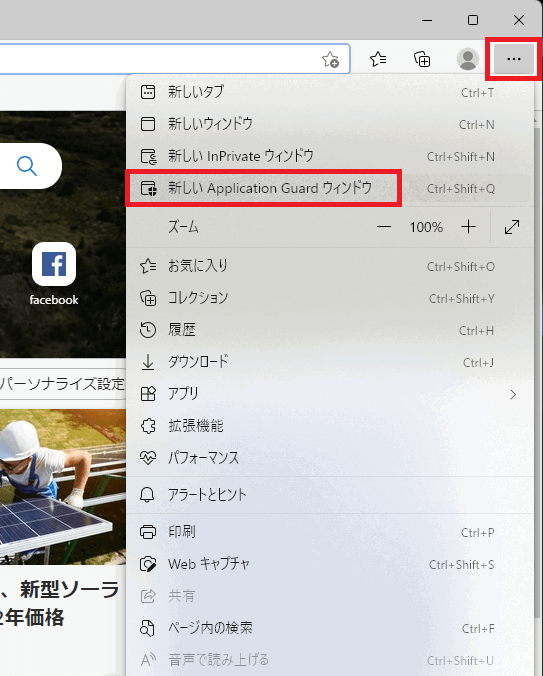
Task: Expand the アプリ submenu arrow
Action: [x=513, y=394]
